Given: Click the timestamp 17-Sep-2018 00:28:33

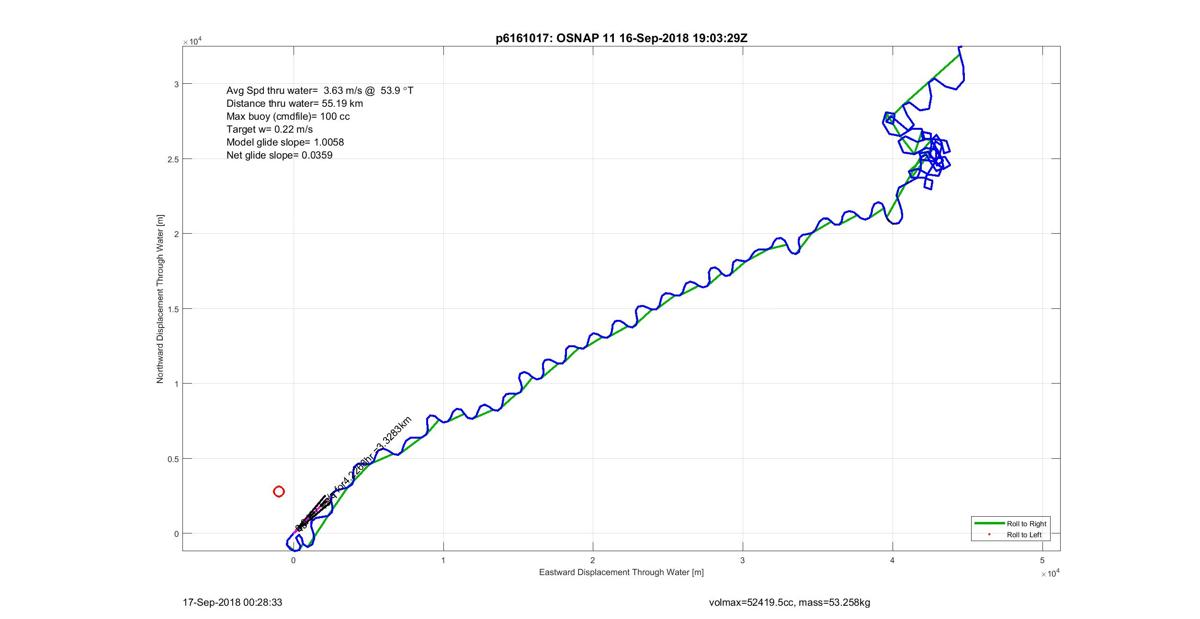Looking at the screenshot, I should tap(232, 603).
